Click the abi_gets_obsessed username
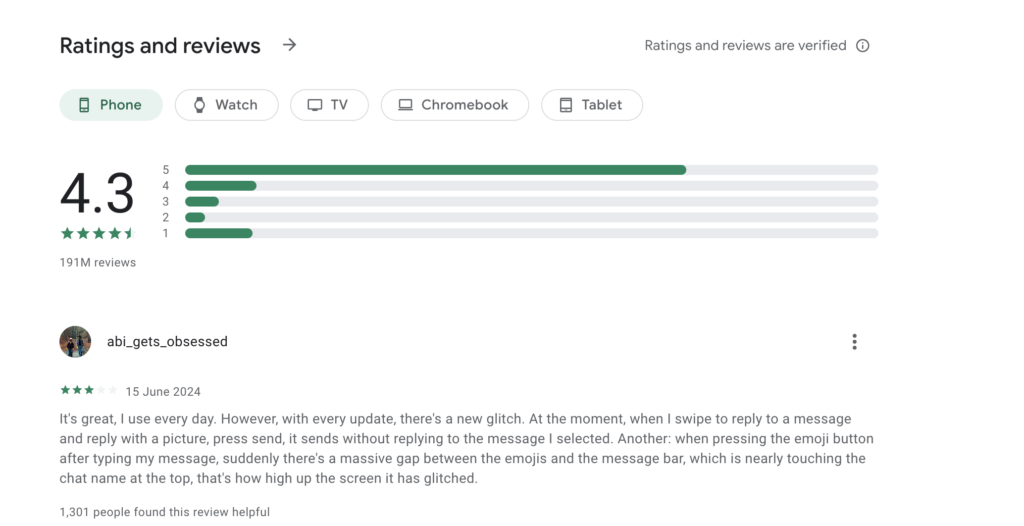 point(167,342)
